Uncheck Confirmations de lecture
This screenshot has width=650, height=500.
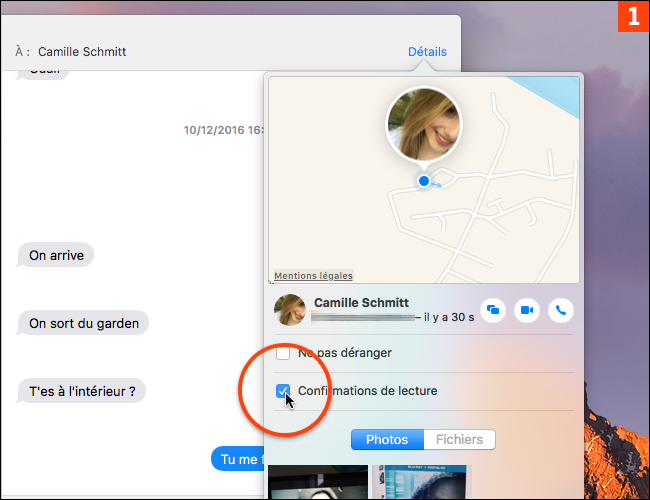click(x=283, y=391)
